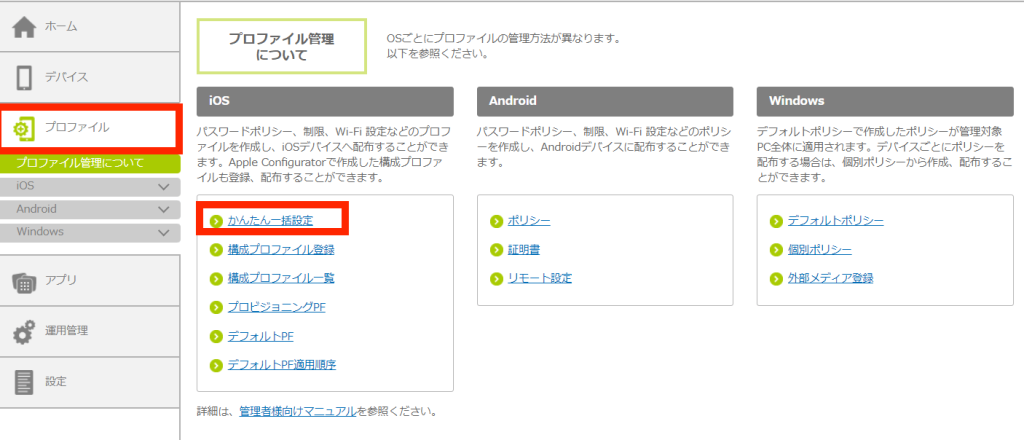This screenshot has height=440, width=1024.
Task: Click the 運用管理 gears icon
Action: click(x=24, y=331)
